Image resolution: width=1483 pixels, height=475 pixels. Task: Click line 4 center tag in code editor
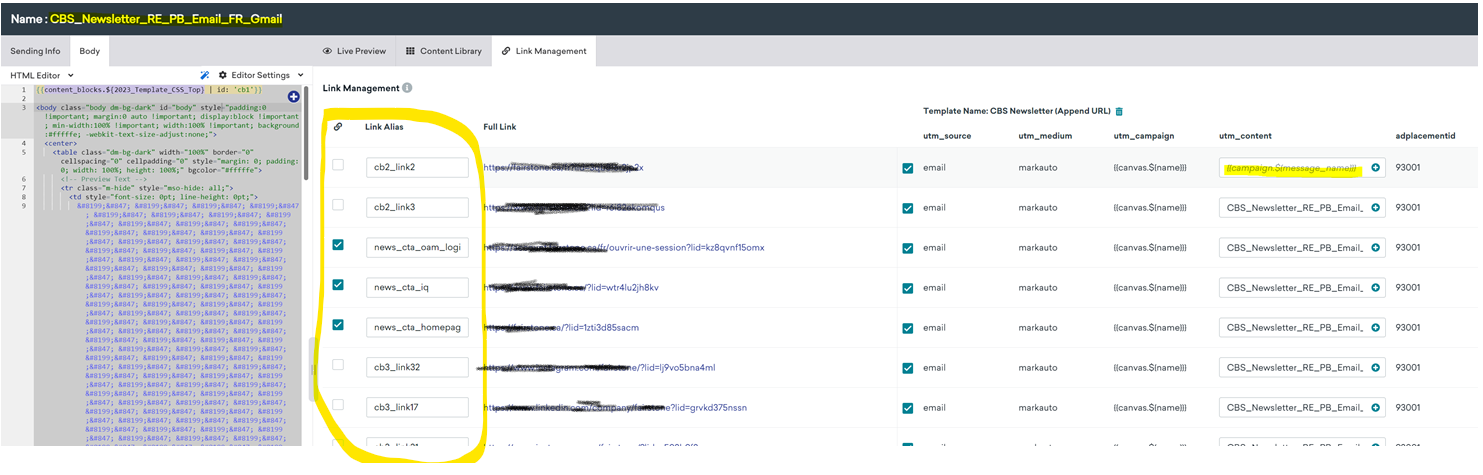coord(61,143)
